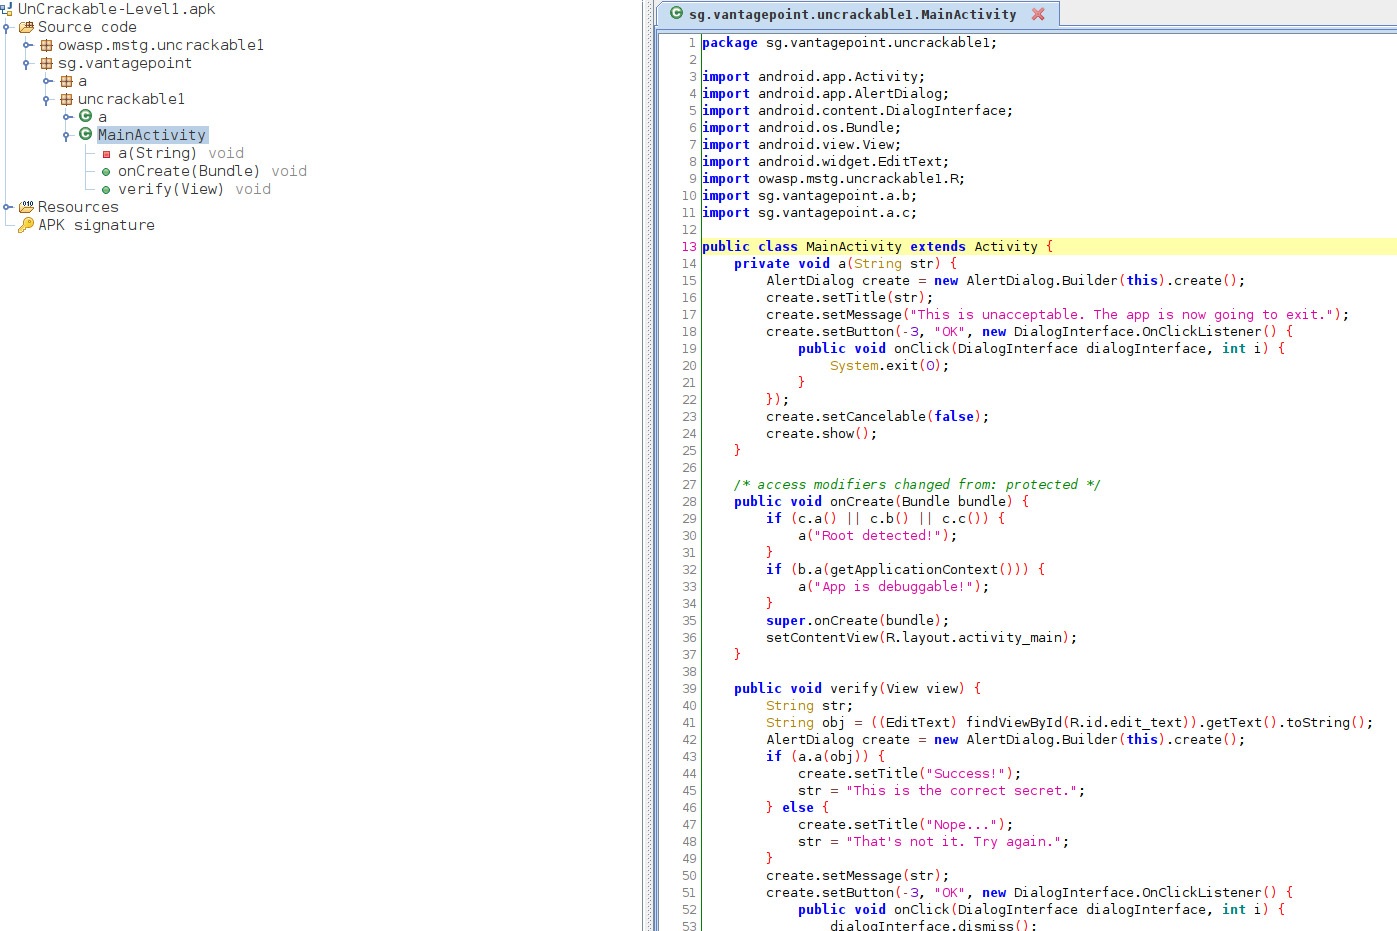Click the 'access modifiers changed from: protected' comment
Image resolution: width=1397 pixels, height=931 pixels.
click(x=917, y=484)
